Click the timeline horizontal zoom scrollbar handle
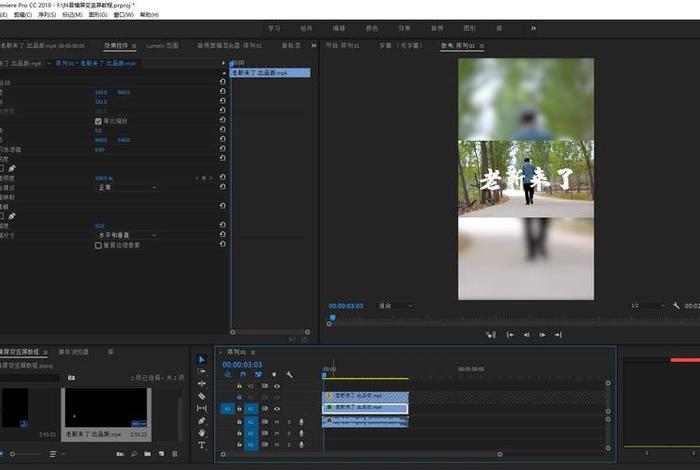This screenshot has height=470, width=700. (x=500, y=454)
